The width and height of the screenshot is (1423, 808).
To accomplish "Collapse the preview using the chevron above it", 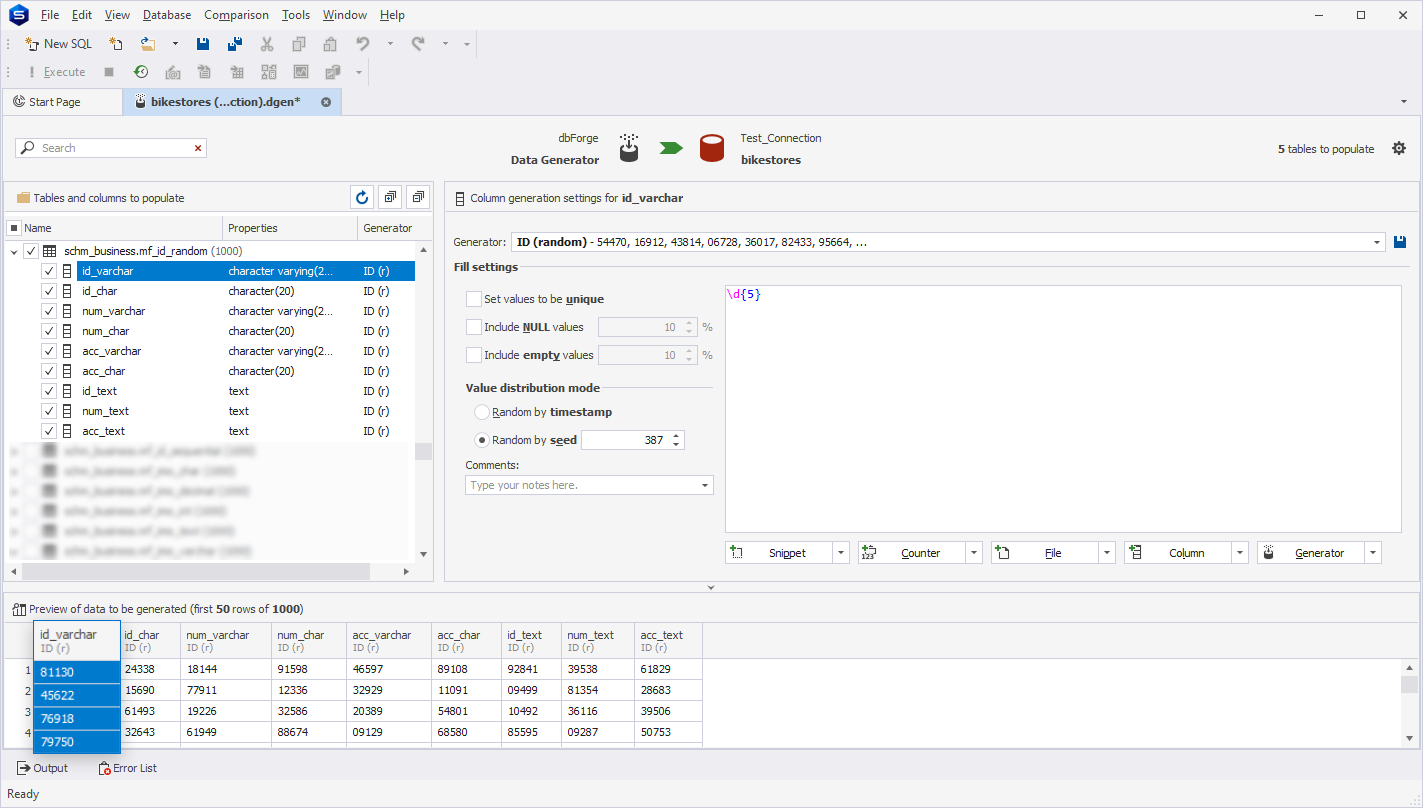I will click(x=711, y=588).
